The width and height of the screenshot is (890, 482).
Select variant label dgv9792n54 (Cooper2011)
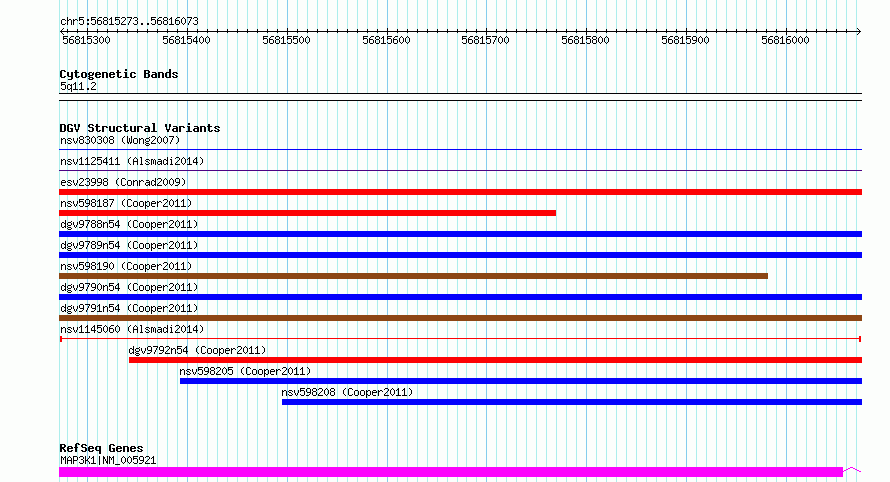197,350
